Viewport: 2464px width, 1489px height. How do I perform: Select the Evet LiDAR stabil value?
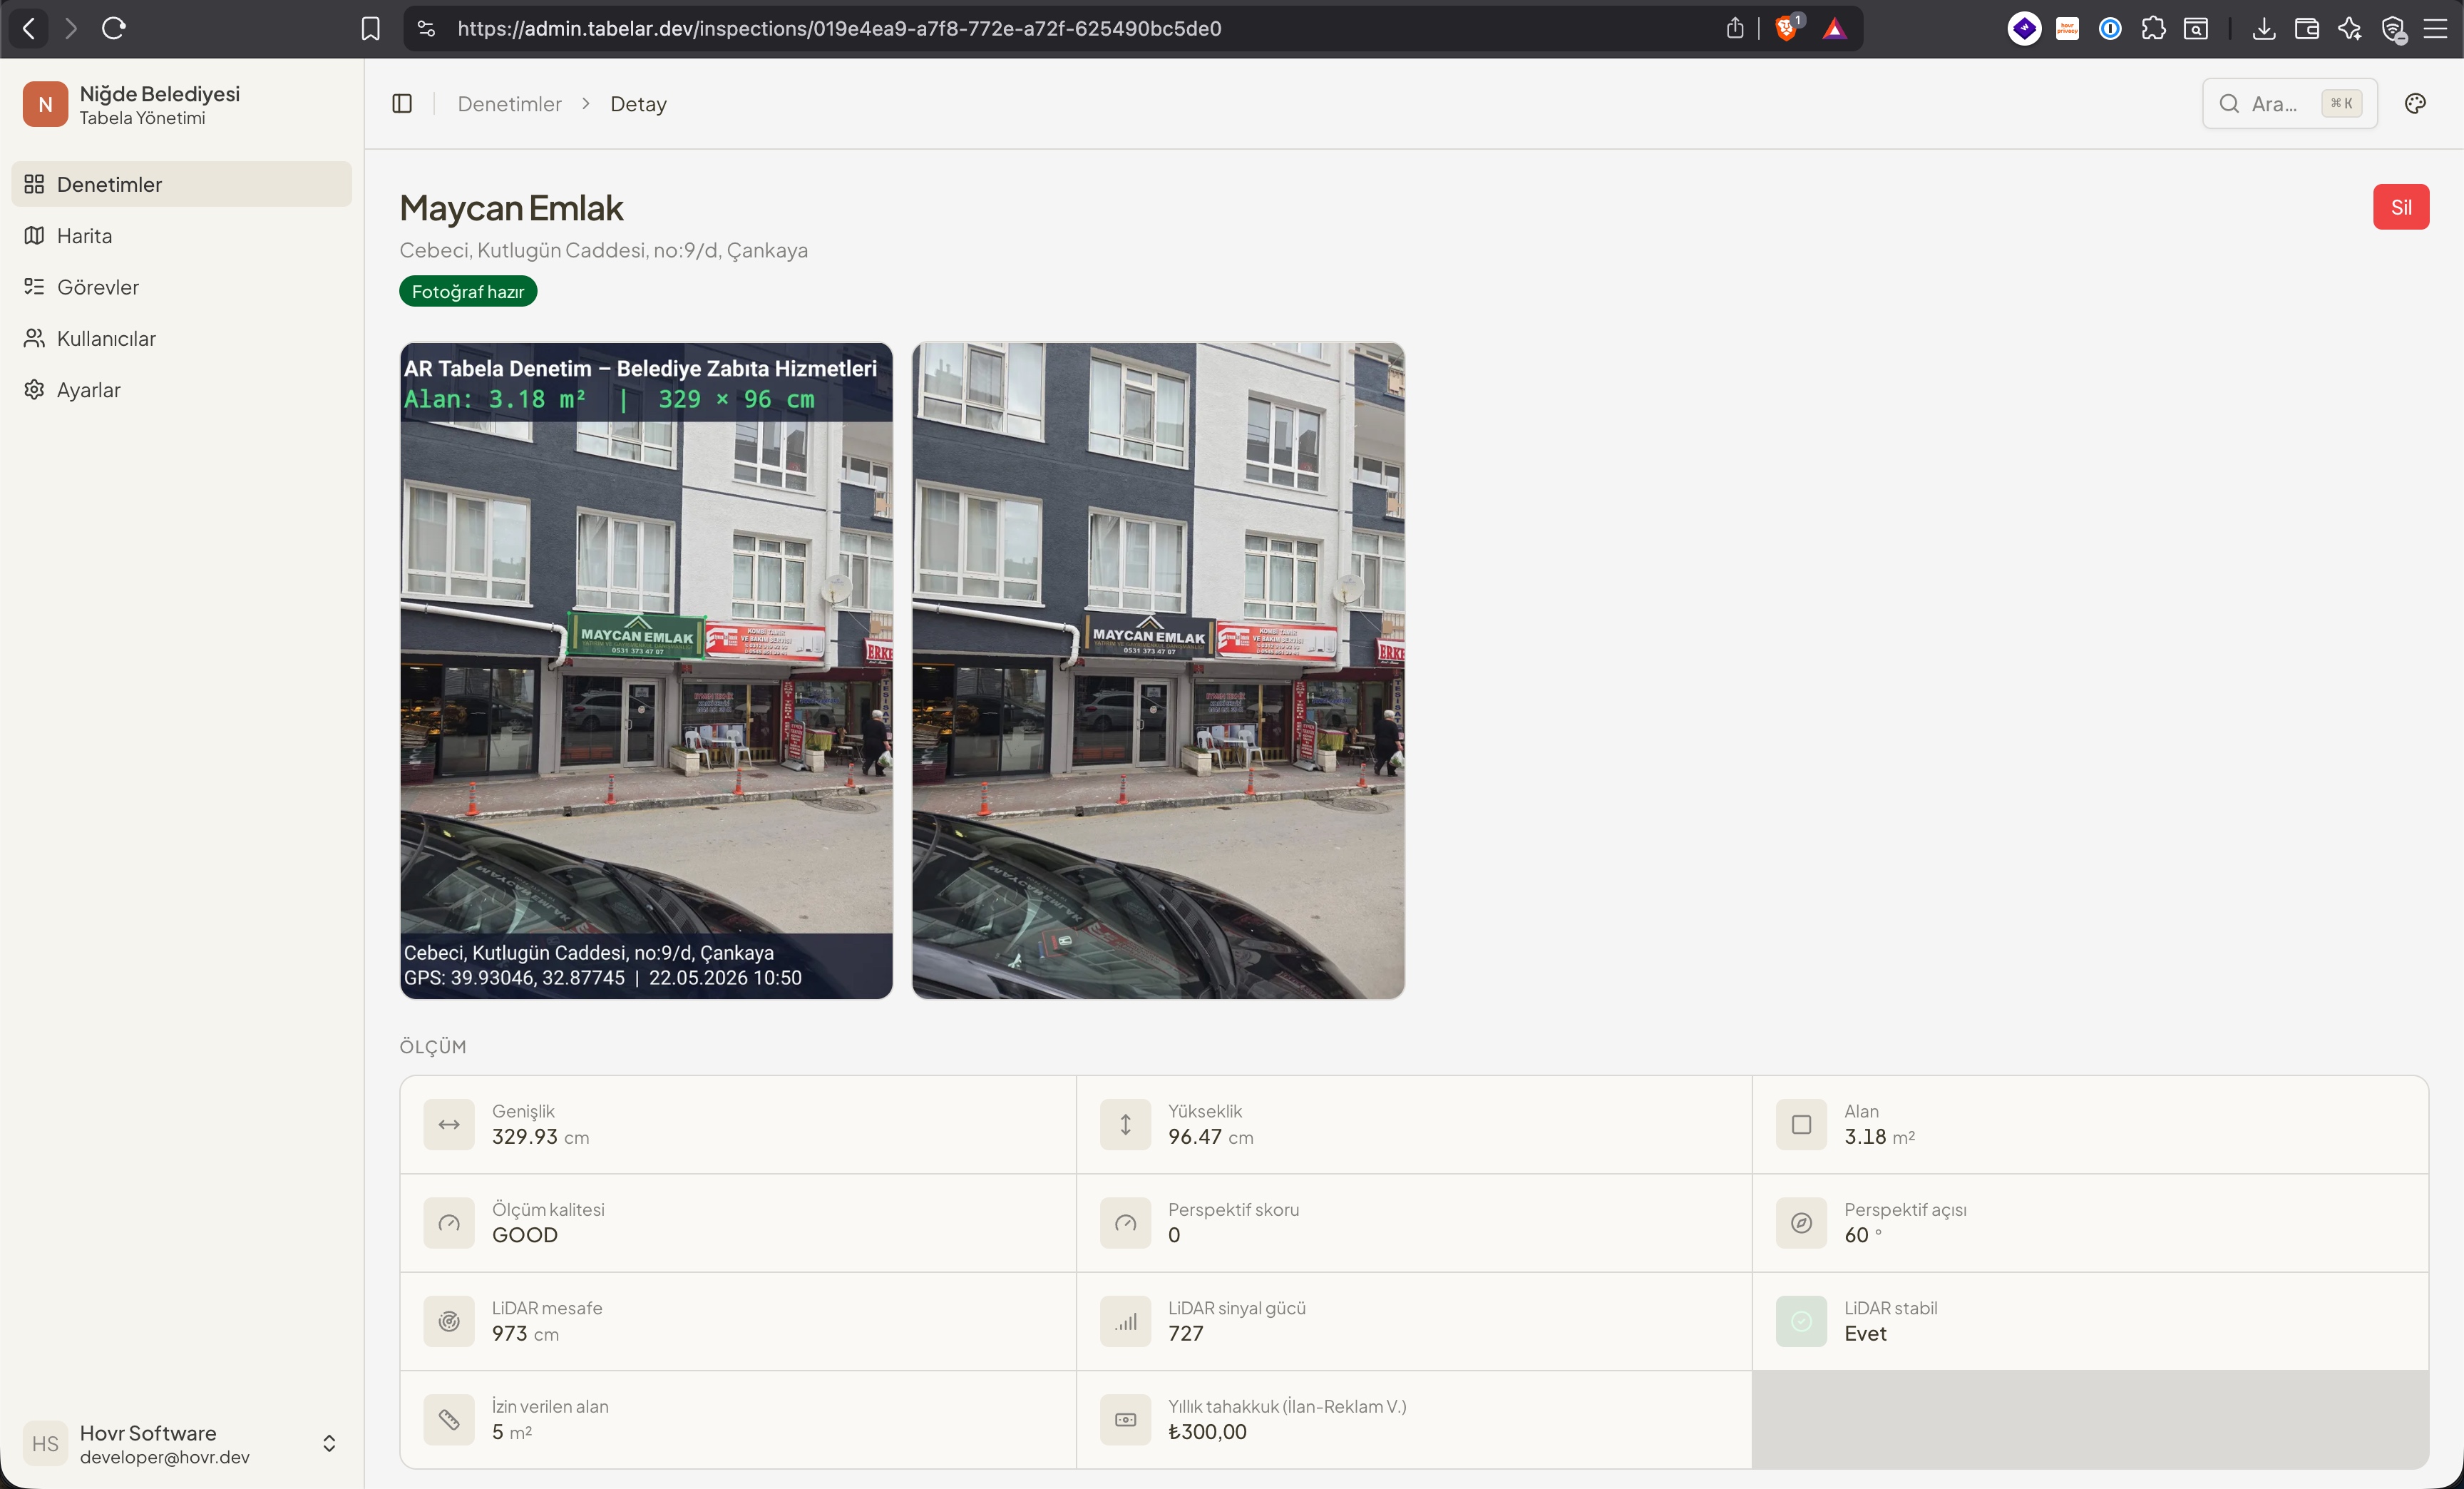[x=1865, y=1334]
